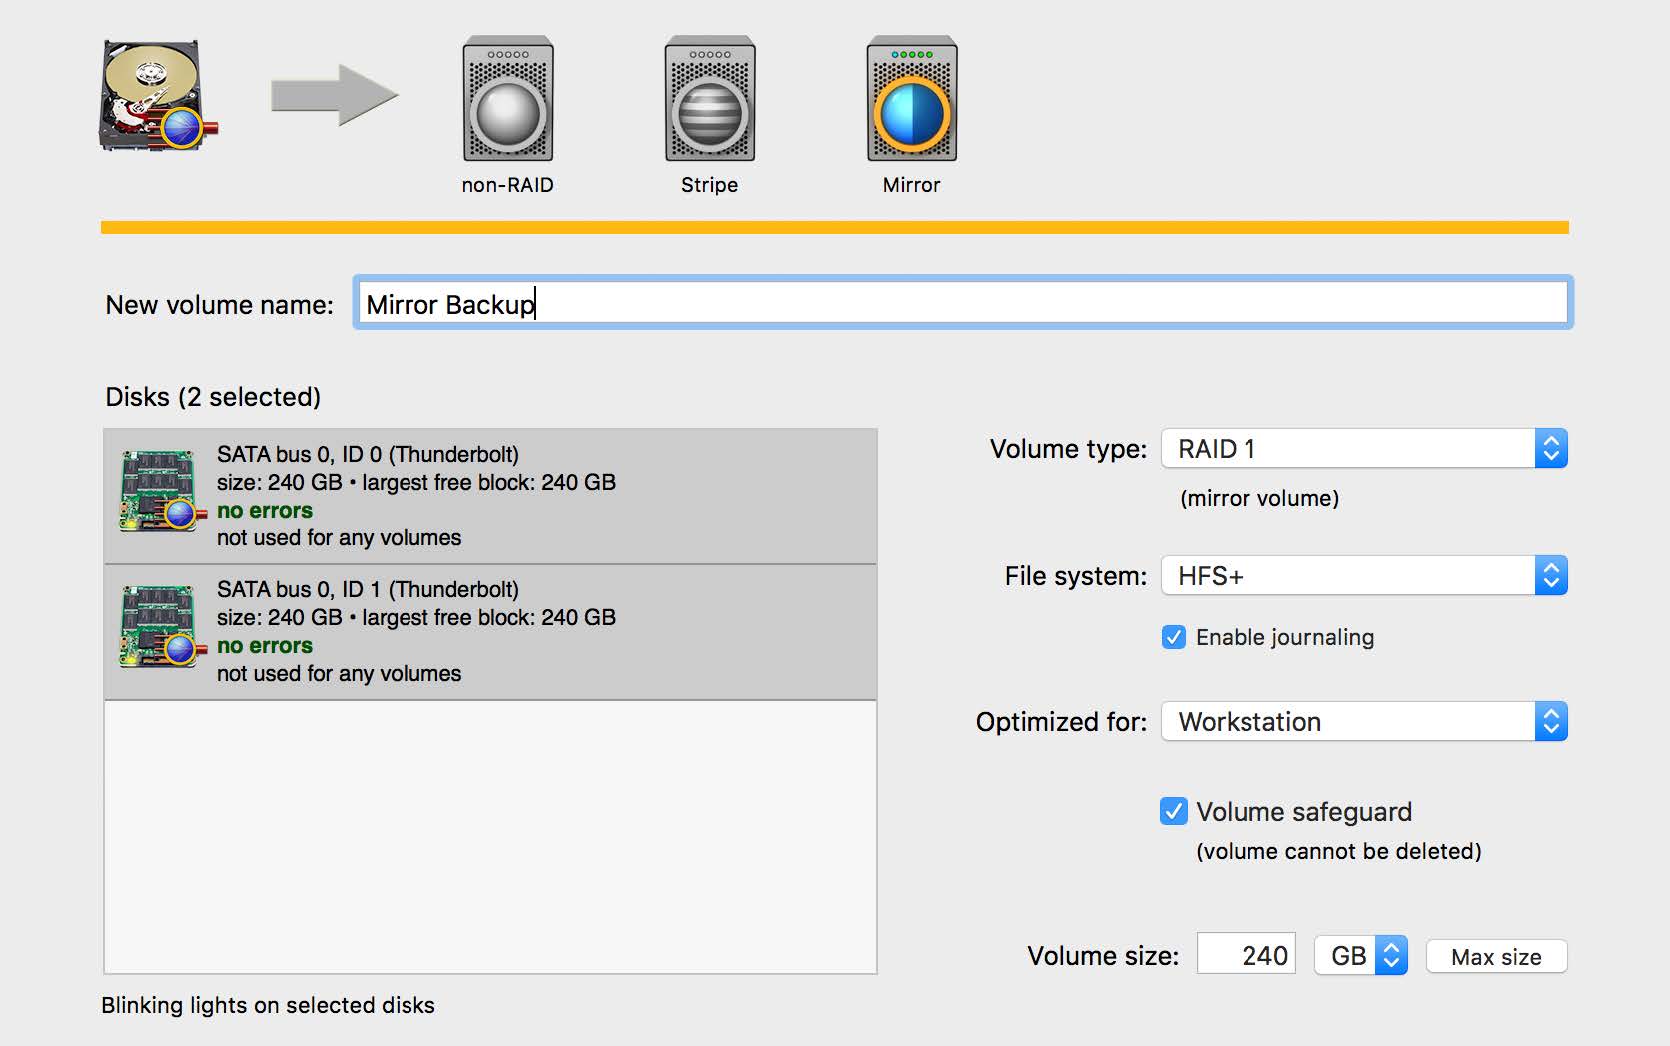Click the SATA ID 1 disk icon
1670x1046 pixels.
click(157, 627)
